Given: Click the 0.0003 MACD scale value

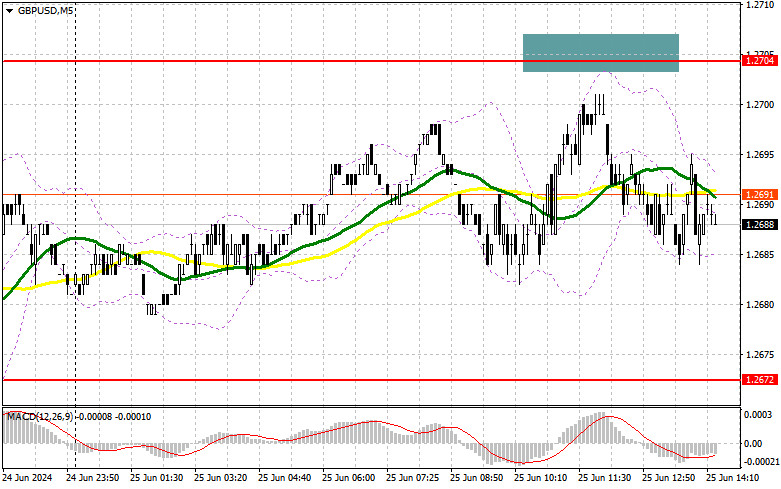Looking at the screenshot, I should [759, 415].
